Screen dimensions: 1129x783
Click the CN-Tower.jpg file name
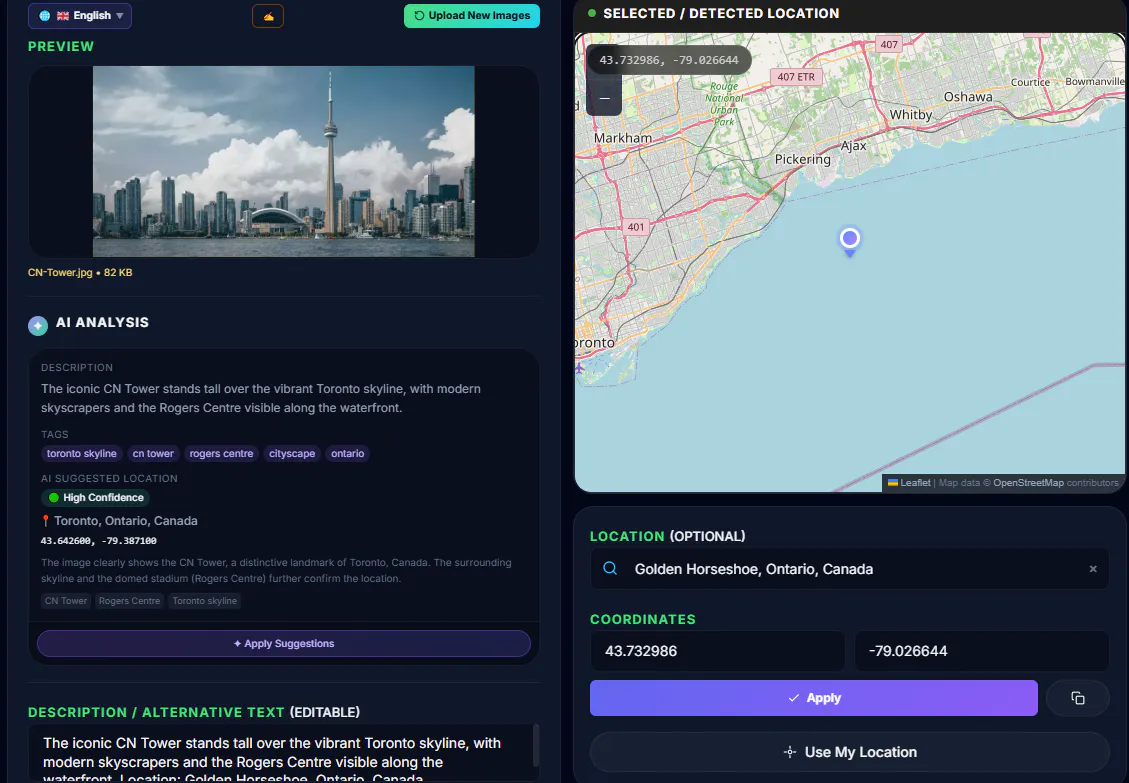(x=60, y=272)
